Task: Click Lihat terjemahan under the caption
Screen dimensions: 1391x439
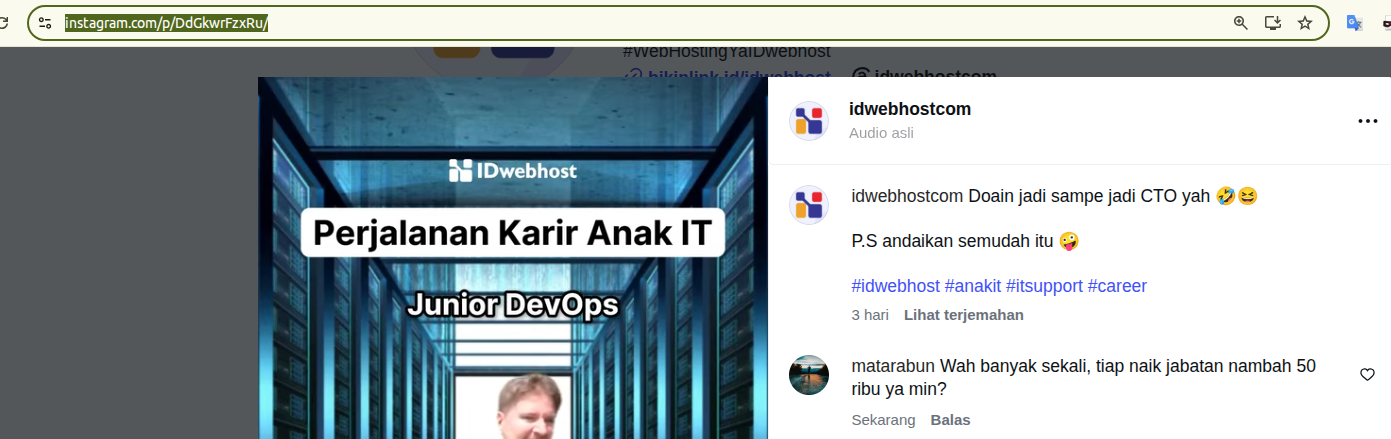Action: tap(964, 315)
